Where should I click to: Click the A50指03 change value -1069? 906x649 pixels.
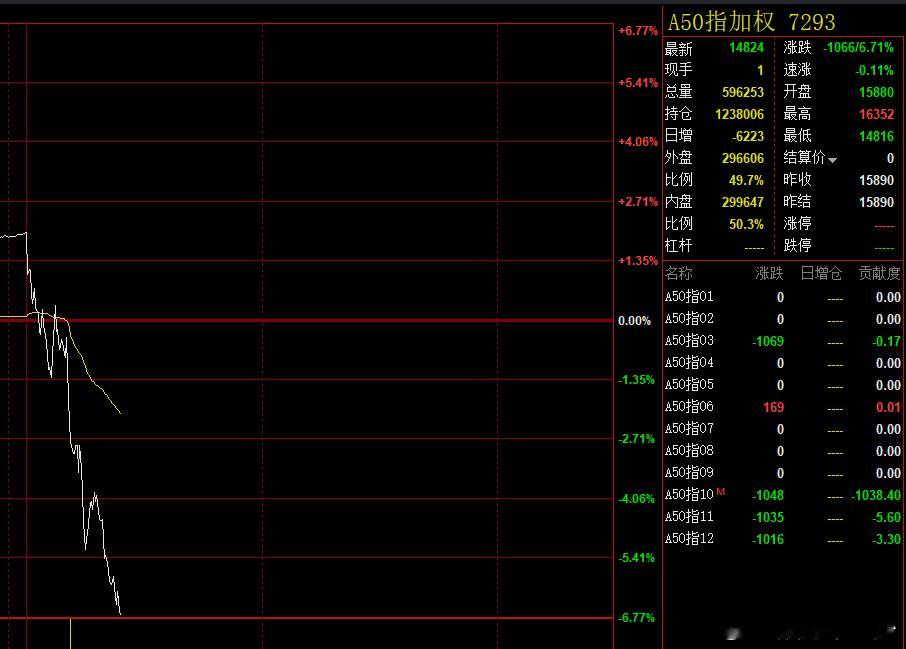[768, 341]
